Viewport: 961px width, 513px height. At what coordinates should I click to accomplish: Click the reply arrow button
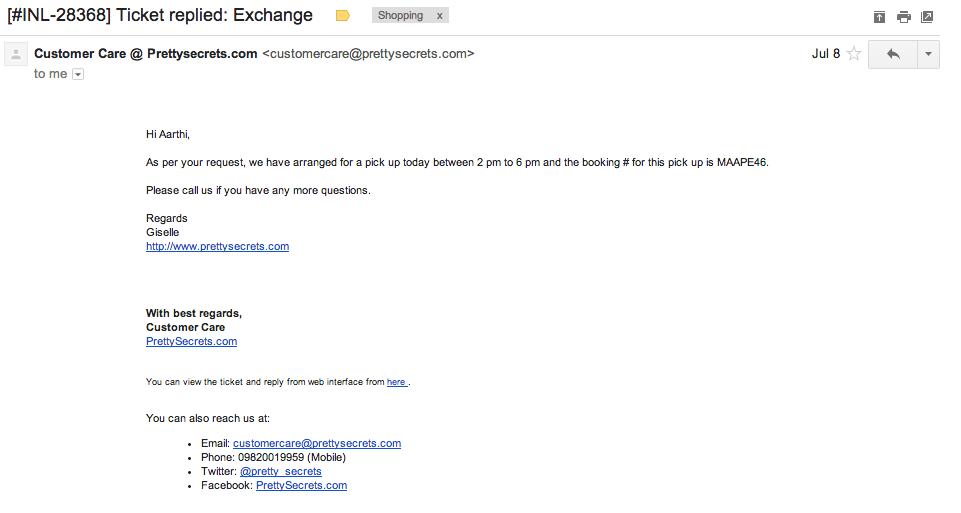[x=892, y=54]
